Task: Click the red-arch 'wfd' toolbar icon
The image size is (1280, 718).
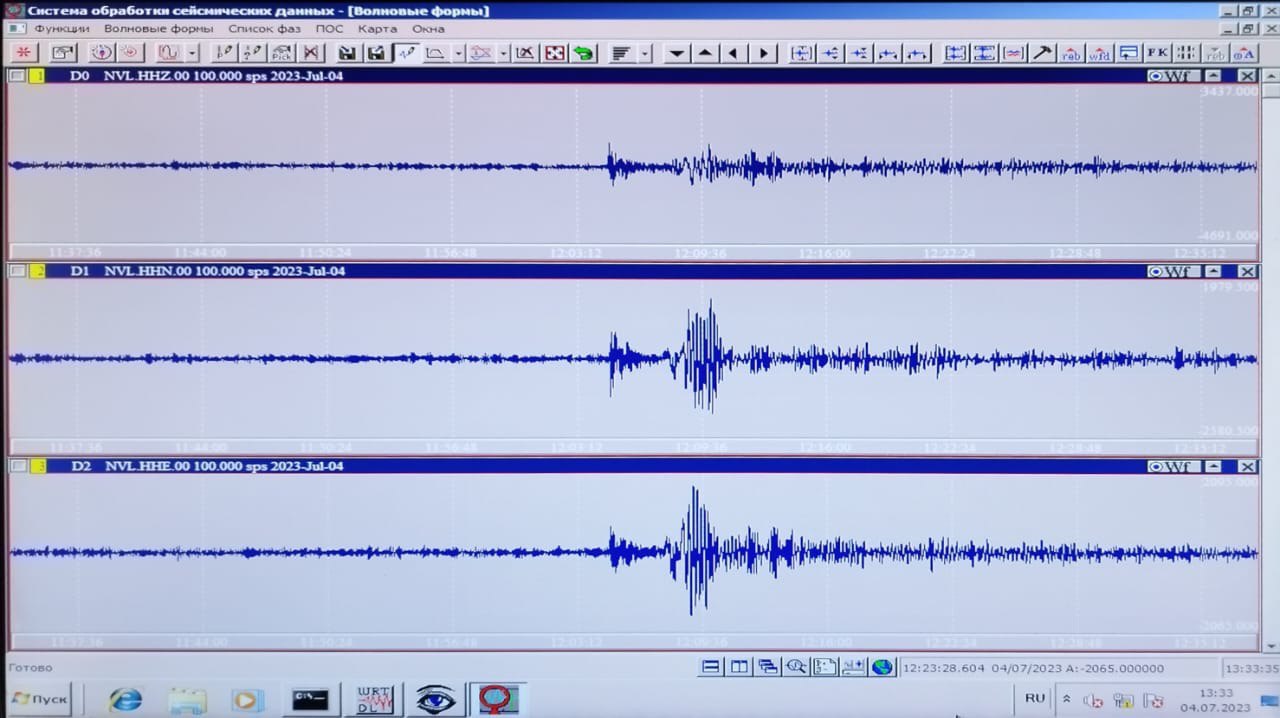Action: [1100, 53]
